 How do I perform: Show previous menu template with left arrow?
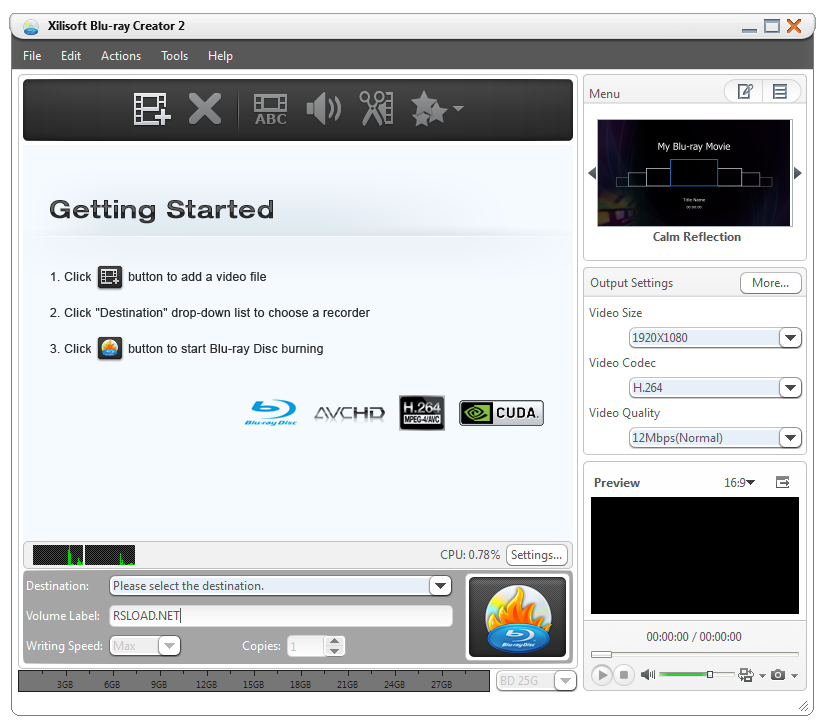click(592, 173)
